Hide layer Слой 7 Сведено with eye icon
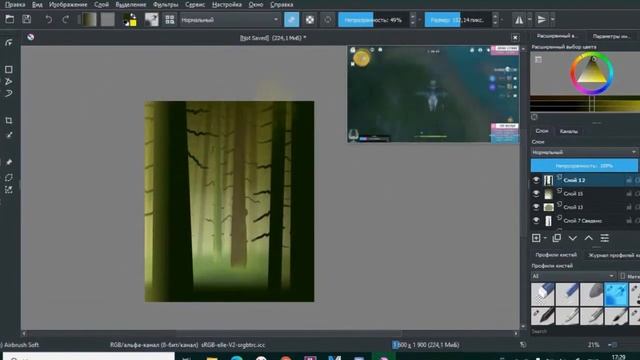This screenshot has width=640, height=360. (x=536, y=220)
